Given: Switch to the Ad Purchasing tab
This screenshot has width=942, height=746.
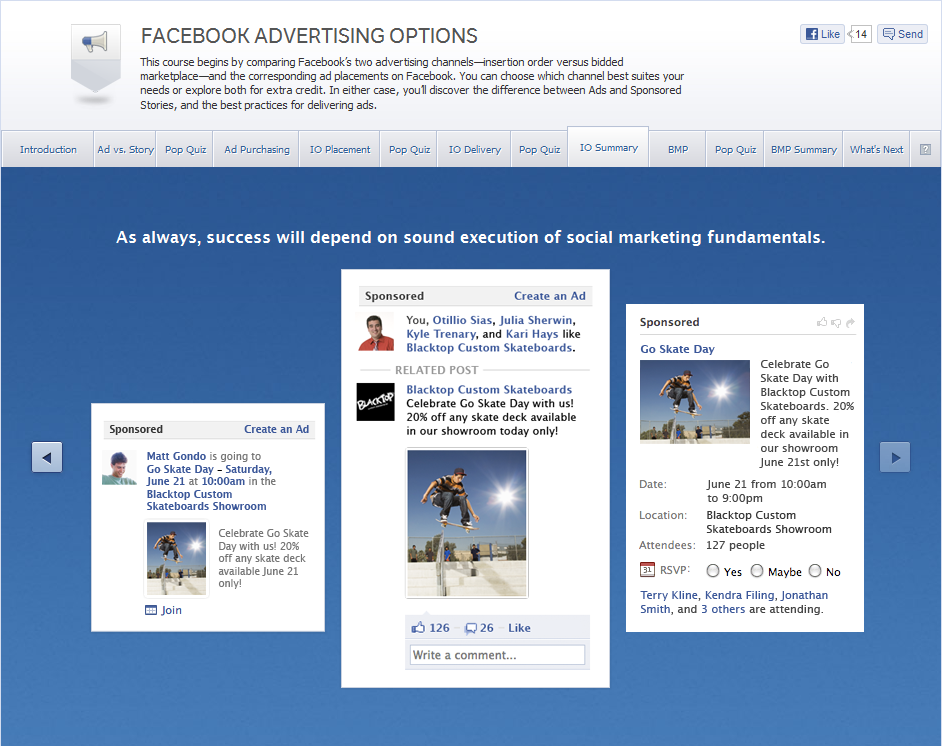Looking at the screenshot, I should click(257, 150).
